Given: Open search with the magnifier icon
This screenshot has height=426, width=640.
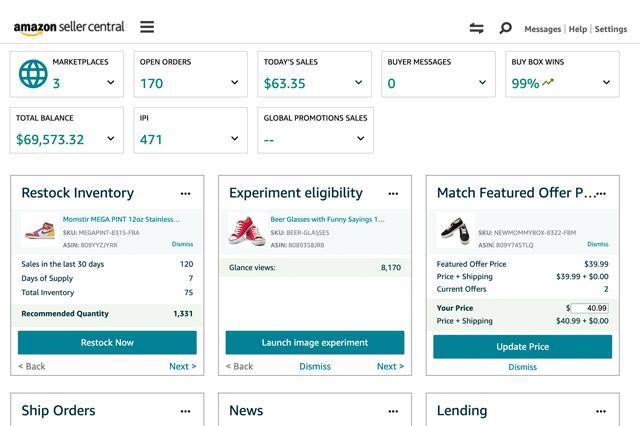Looking at the screenshot, I should [505, 29].
